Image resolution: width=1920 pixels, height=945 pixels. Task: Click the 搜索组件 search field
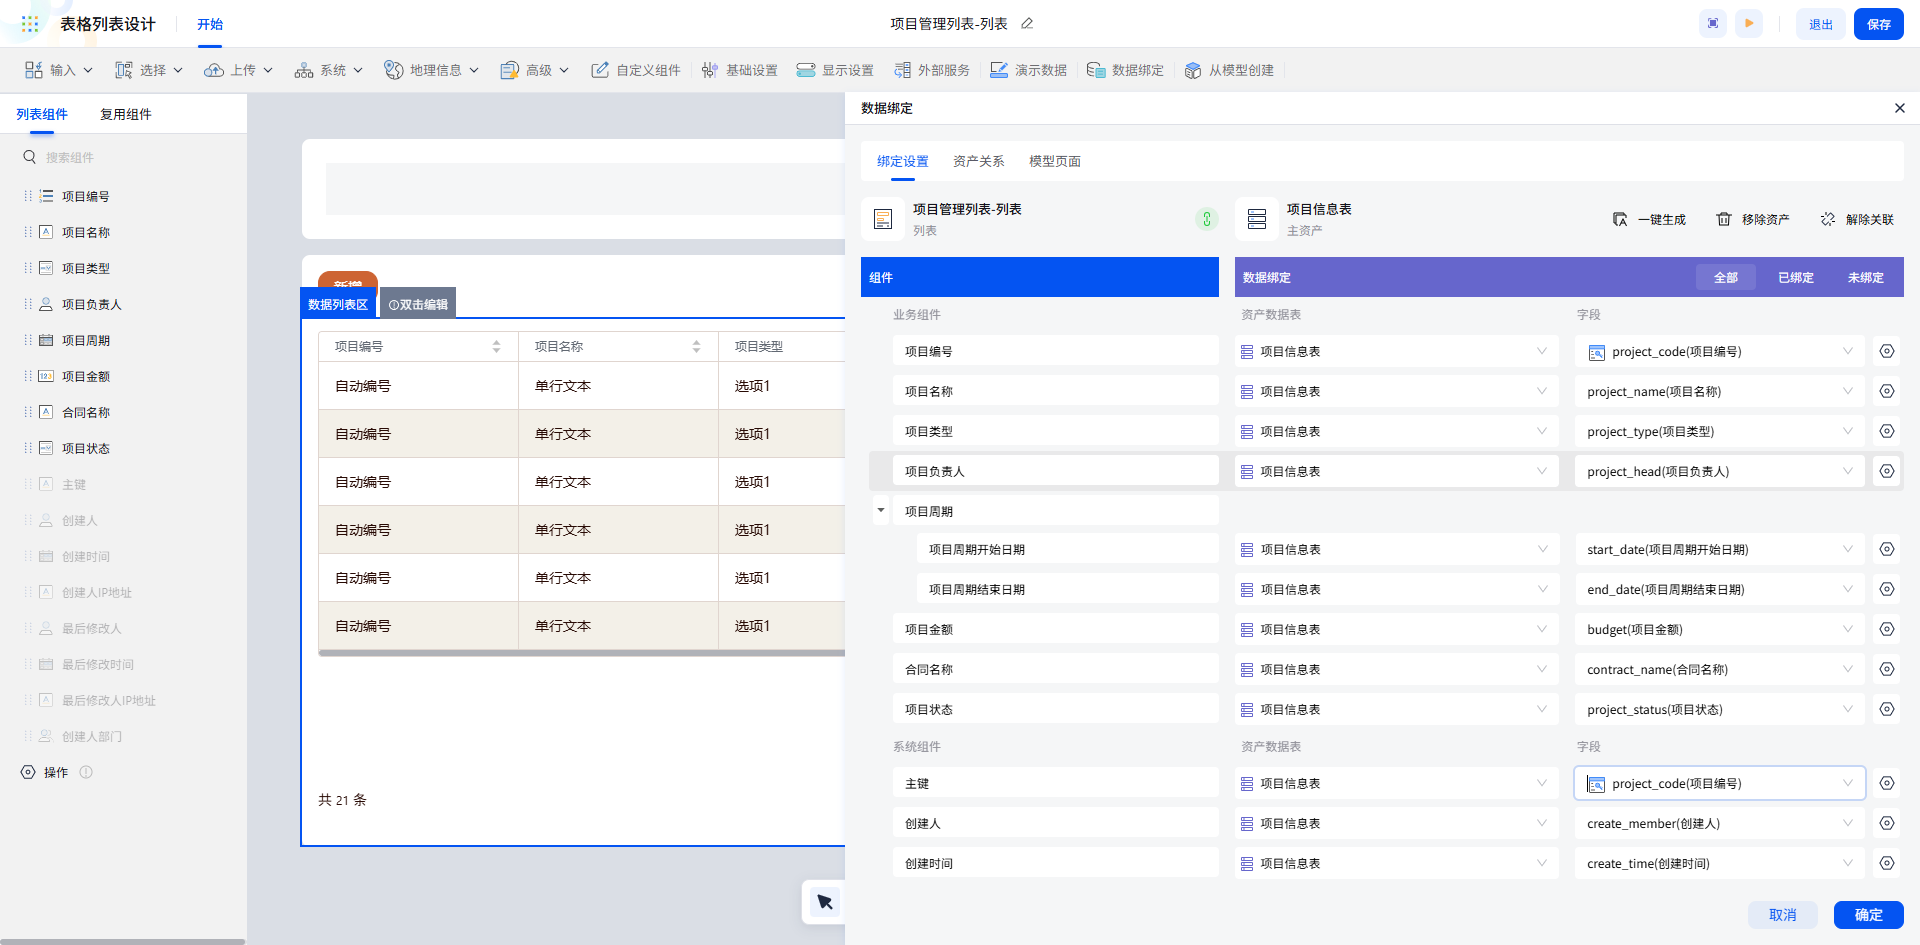tap(130, 157)
